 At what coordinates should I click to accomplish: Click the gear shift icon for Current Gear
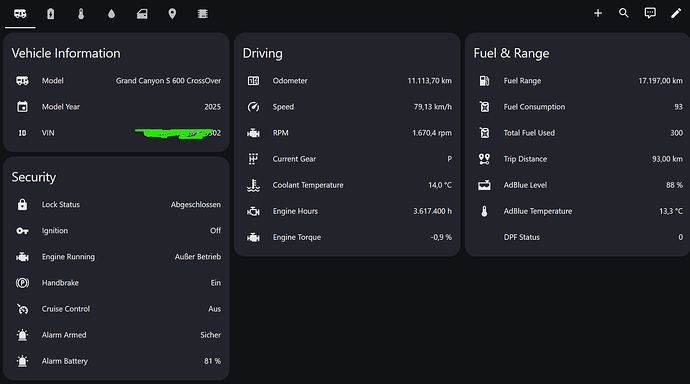(x=253, y=159)
